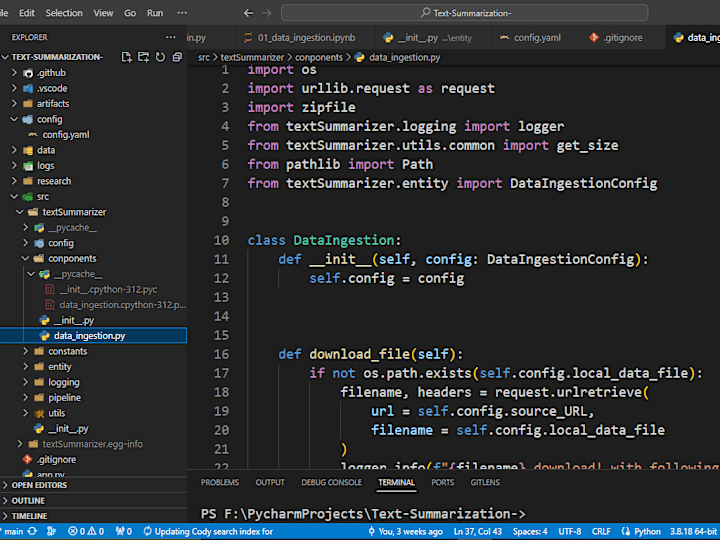720x540 pixels.
Task: Switch to the __init__.py entity tab
Action: point(434,38)
